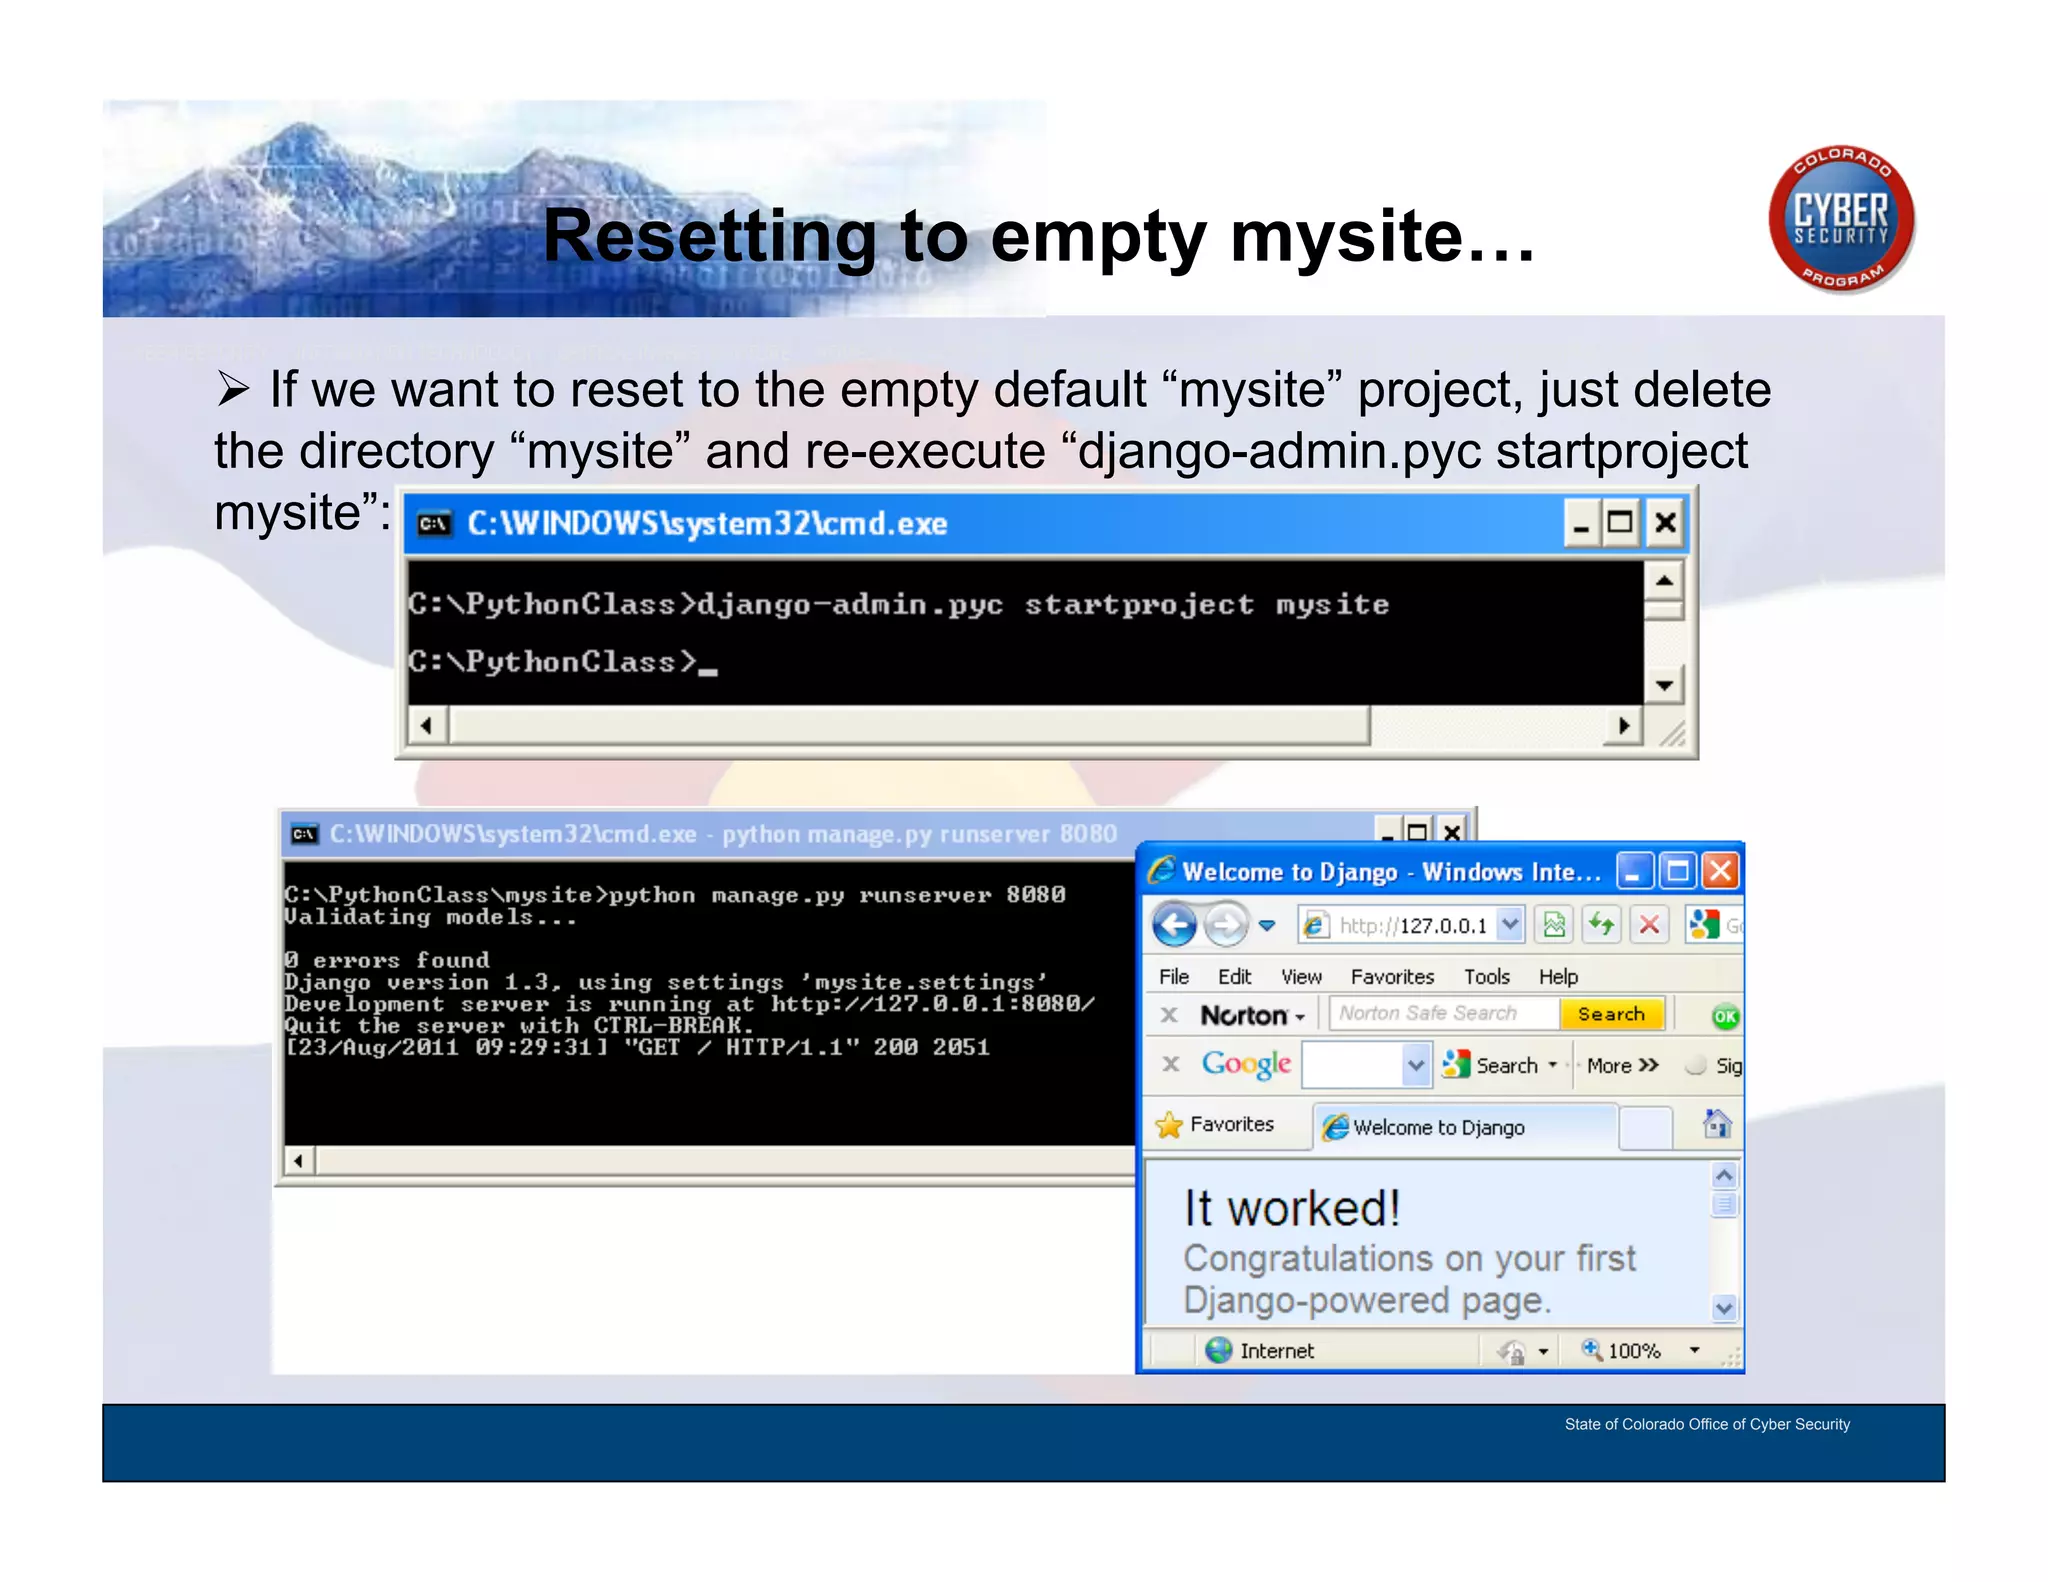Open the Google Search options arrow
This screenshot has height=1582, width=2048.
pos(1553,1066)
